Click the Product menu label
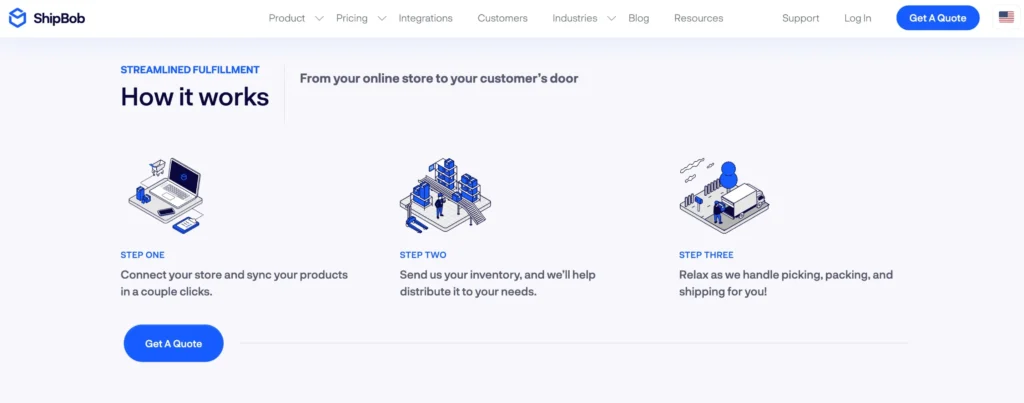This screenshot has height=403, width=1024. [x=287, y=18]
